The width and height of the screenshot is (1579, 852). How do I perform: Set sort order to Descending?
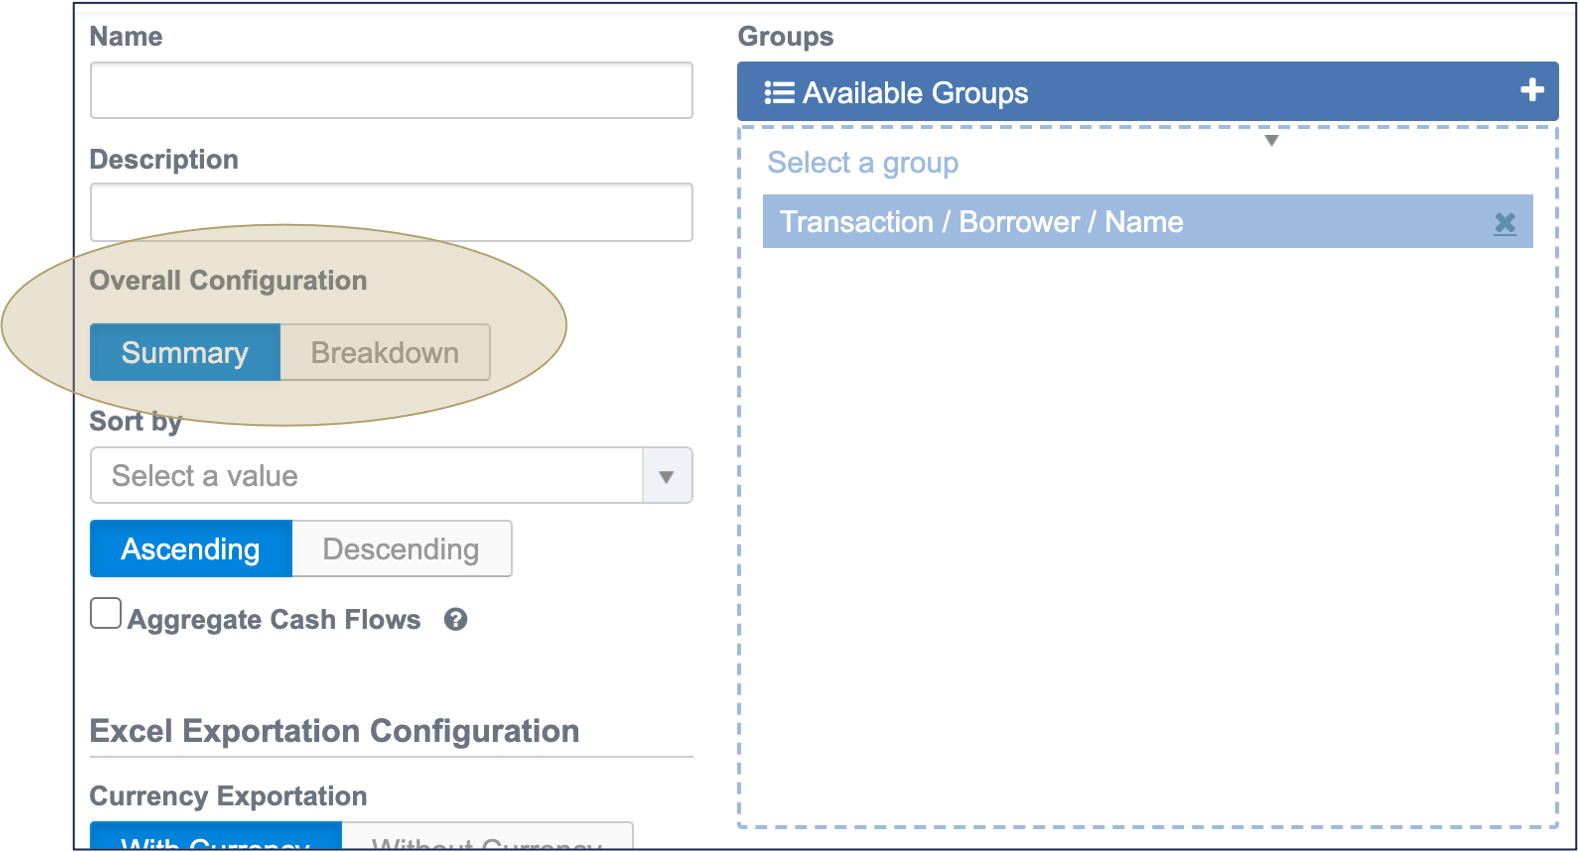[401, 549]
